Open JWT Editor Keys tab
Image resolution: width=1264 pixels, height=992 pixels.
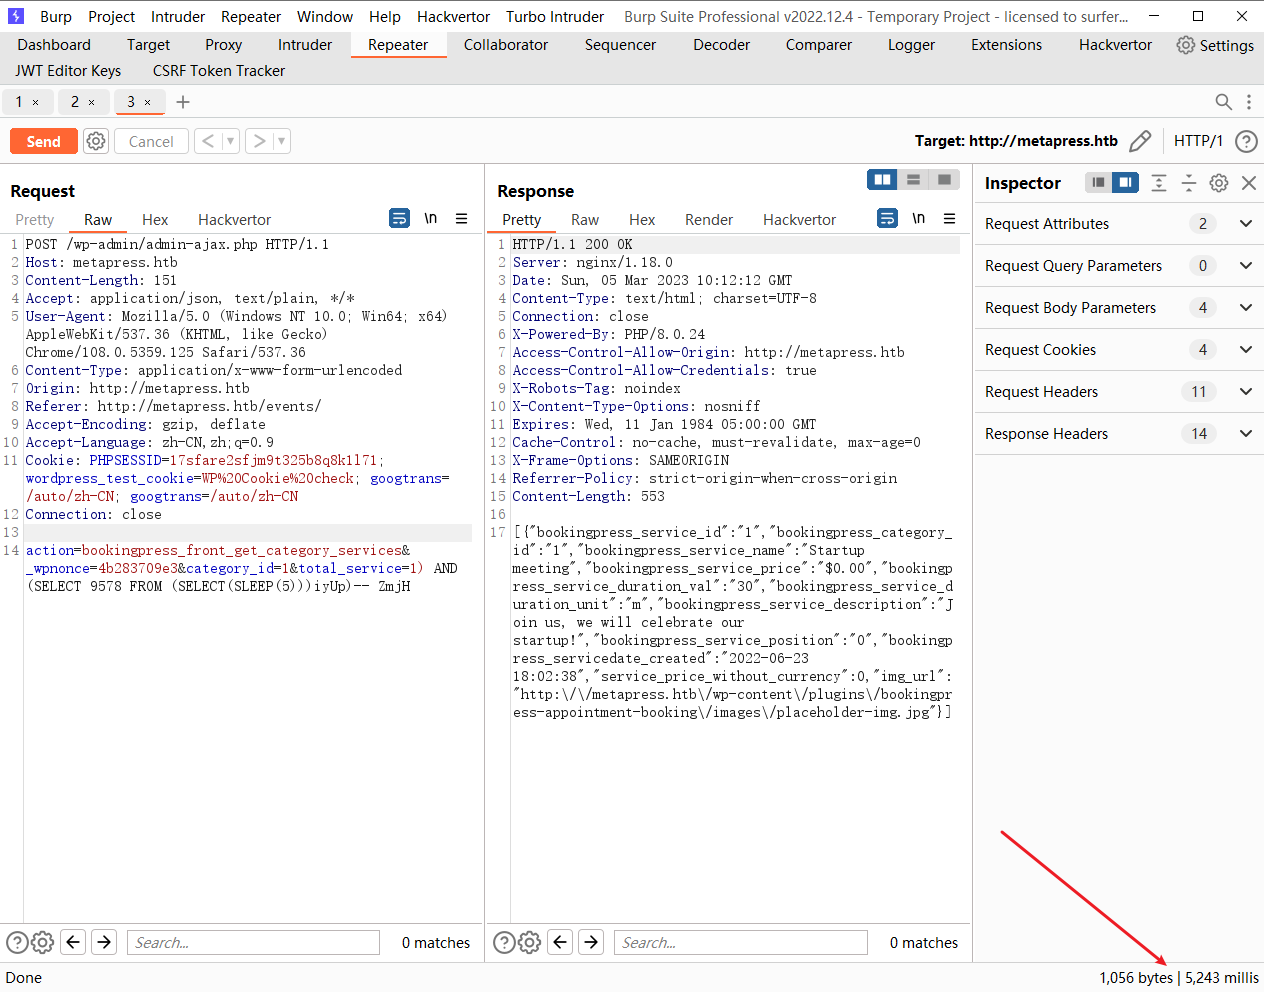click(x=68, y=71)
